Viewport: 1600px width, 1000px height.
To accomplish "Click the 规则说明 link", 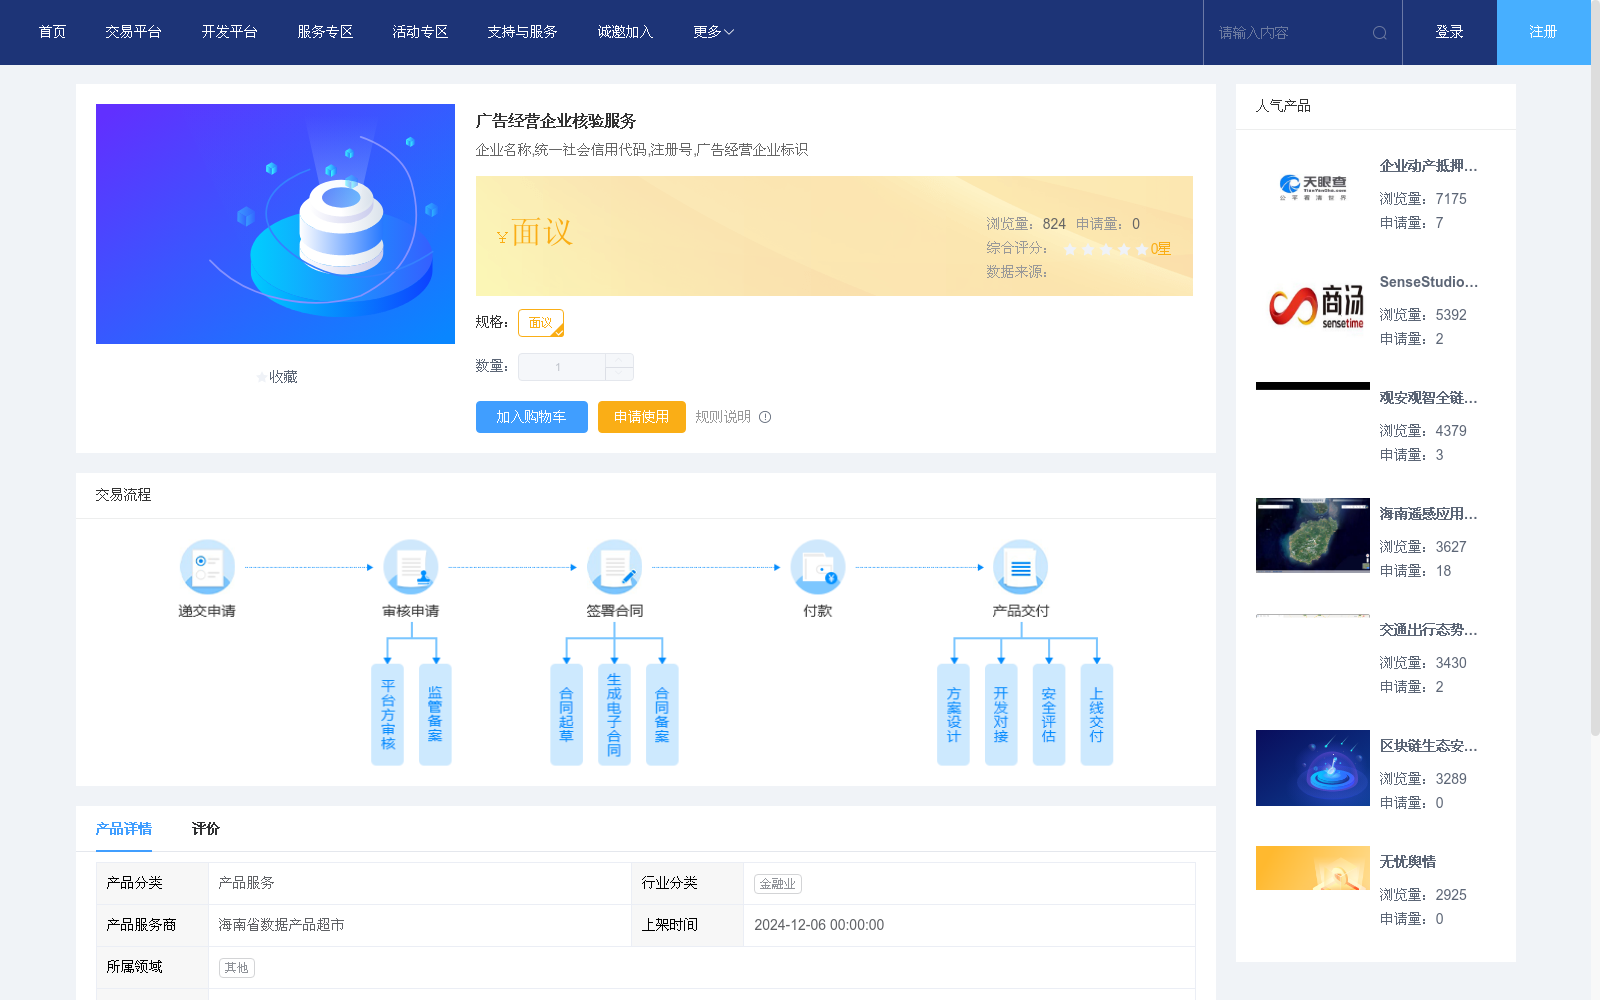I will pyautogui.click(x=723, y=417).
